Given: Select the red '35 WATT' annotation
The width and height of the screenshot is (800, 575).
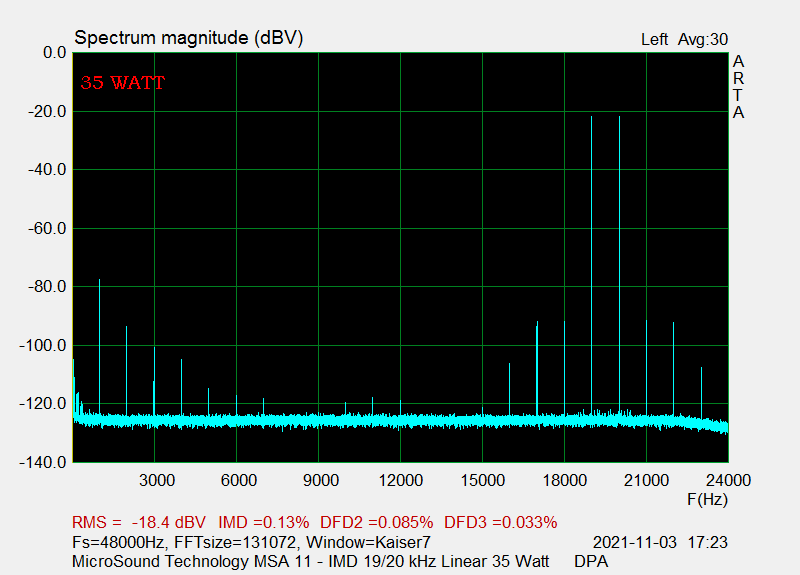Looking at the screenshot, I should (x=122, y=83).
